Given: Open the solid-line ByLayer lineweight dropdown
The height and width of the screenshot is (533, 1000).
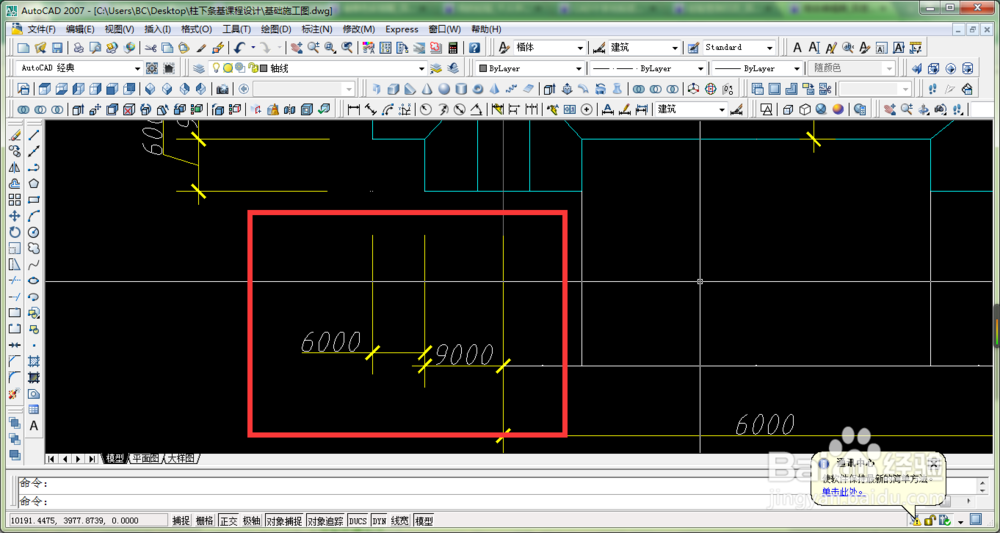Looking at the screenshot, I should point(797,68).
